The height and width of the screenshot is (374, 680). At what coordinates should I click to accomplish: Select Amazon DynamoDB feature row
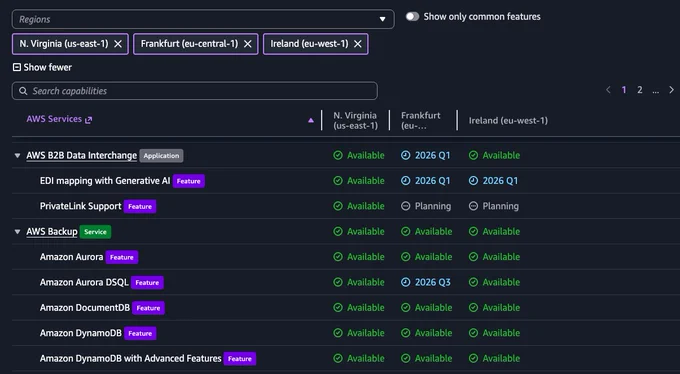coord(346,333)
